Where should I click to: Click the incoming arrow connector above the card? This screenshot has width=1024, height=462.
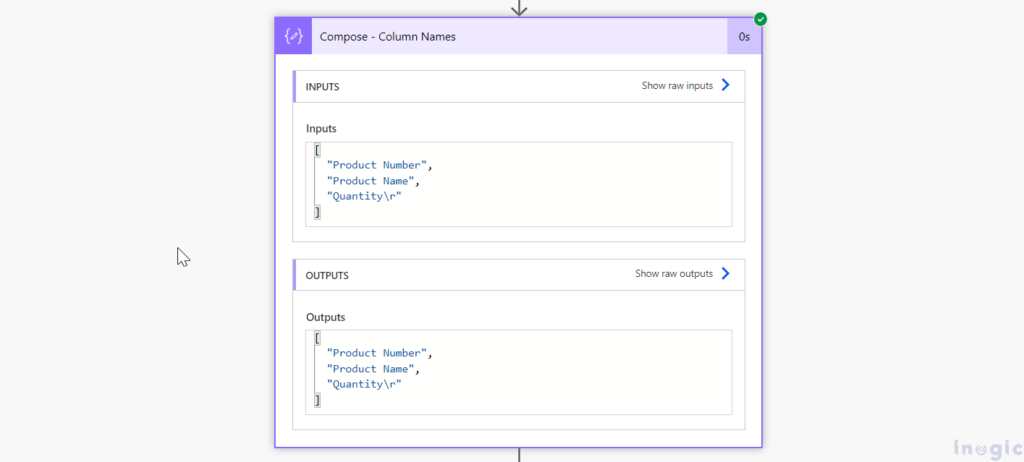coord(518,8)
